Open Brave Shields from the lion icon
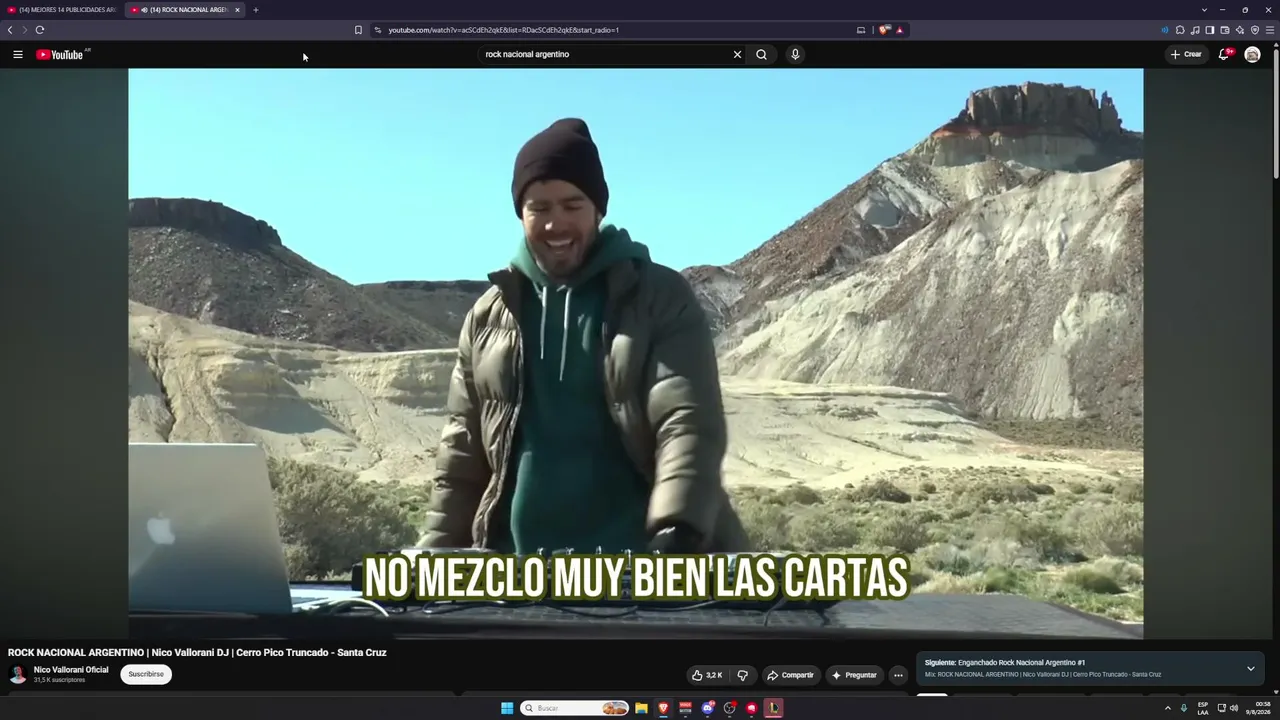The height and width of the screenshot is (720, 1280). click(884, 30)
